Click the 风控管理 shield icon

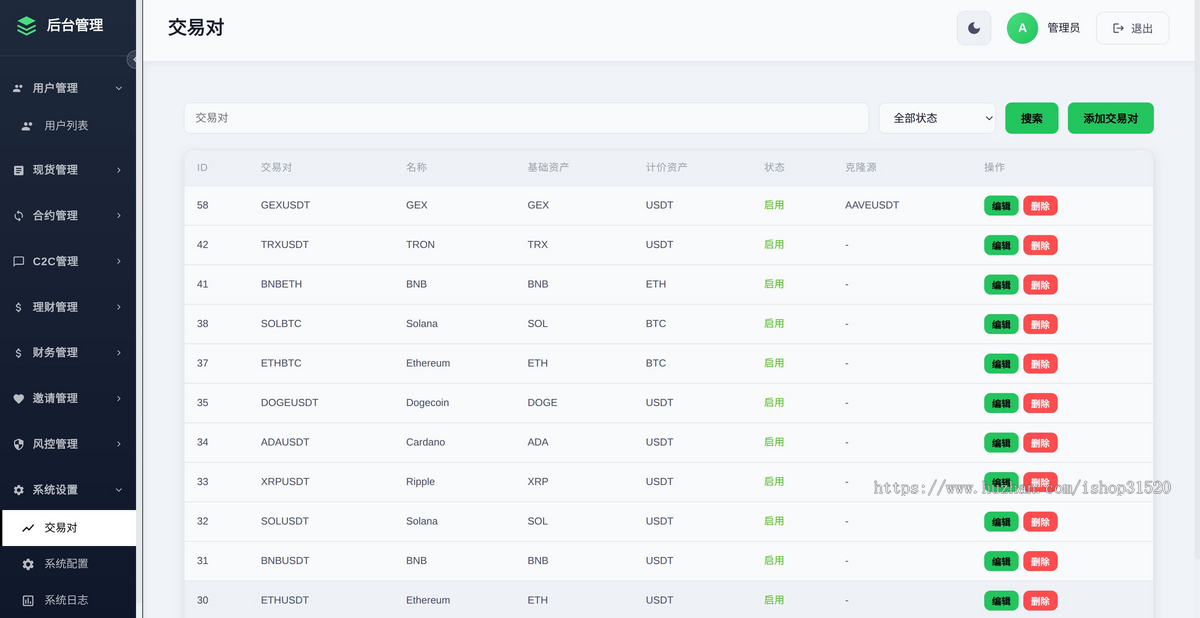(18, 444)
